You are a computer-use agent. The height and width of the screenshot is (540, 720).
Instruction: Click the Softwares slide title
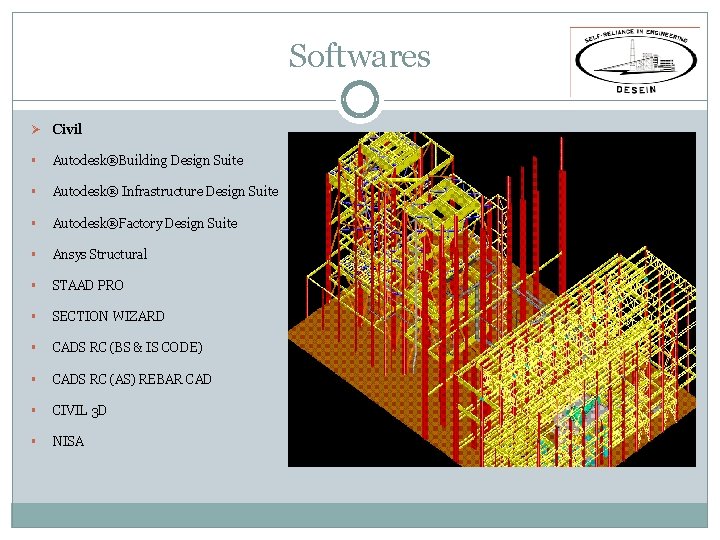click(360, 56)
